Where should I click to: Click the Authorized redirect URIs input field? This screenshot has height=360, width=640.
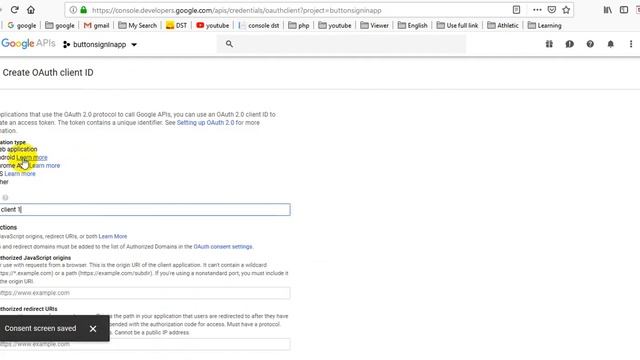[x=145, y=344]
